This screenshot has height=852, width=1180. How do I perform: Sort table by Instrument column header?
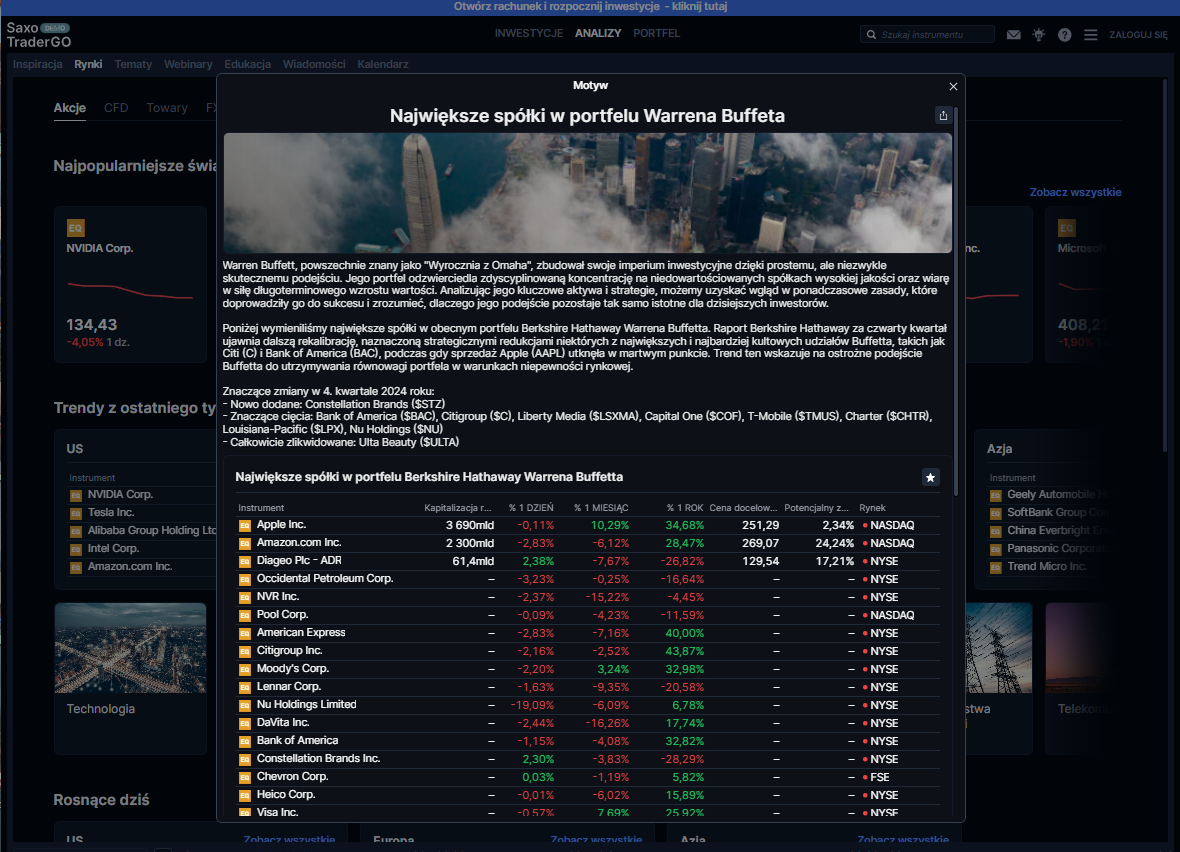[x=261, y=508]
